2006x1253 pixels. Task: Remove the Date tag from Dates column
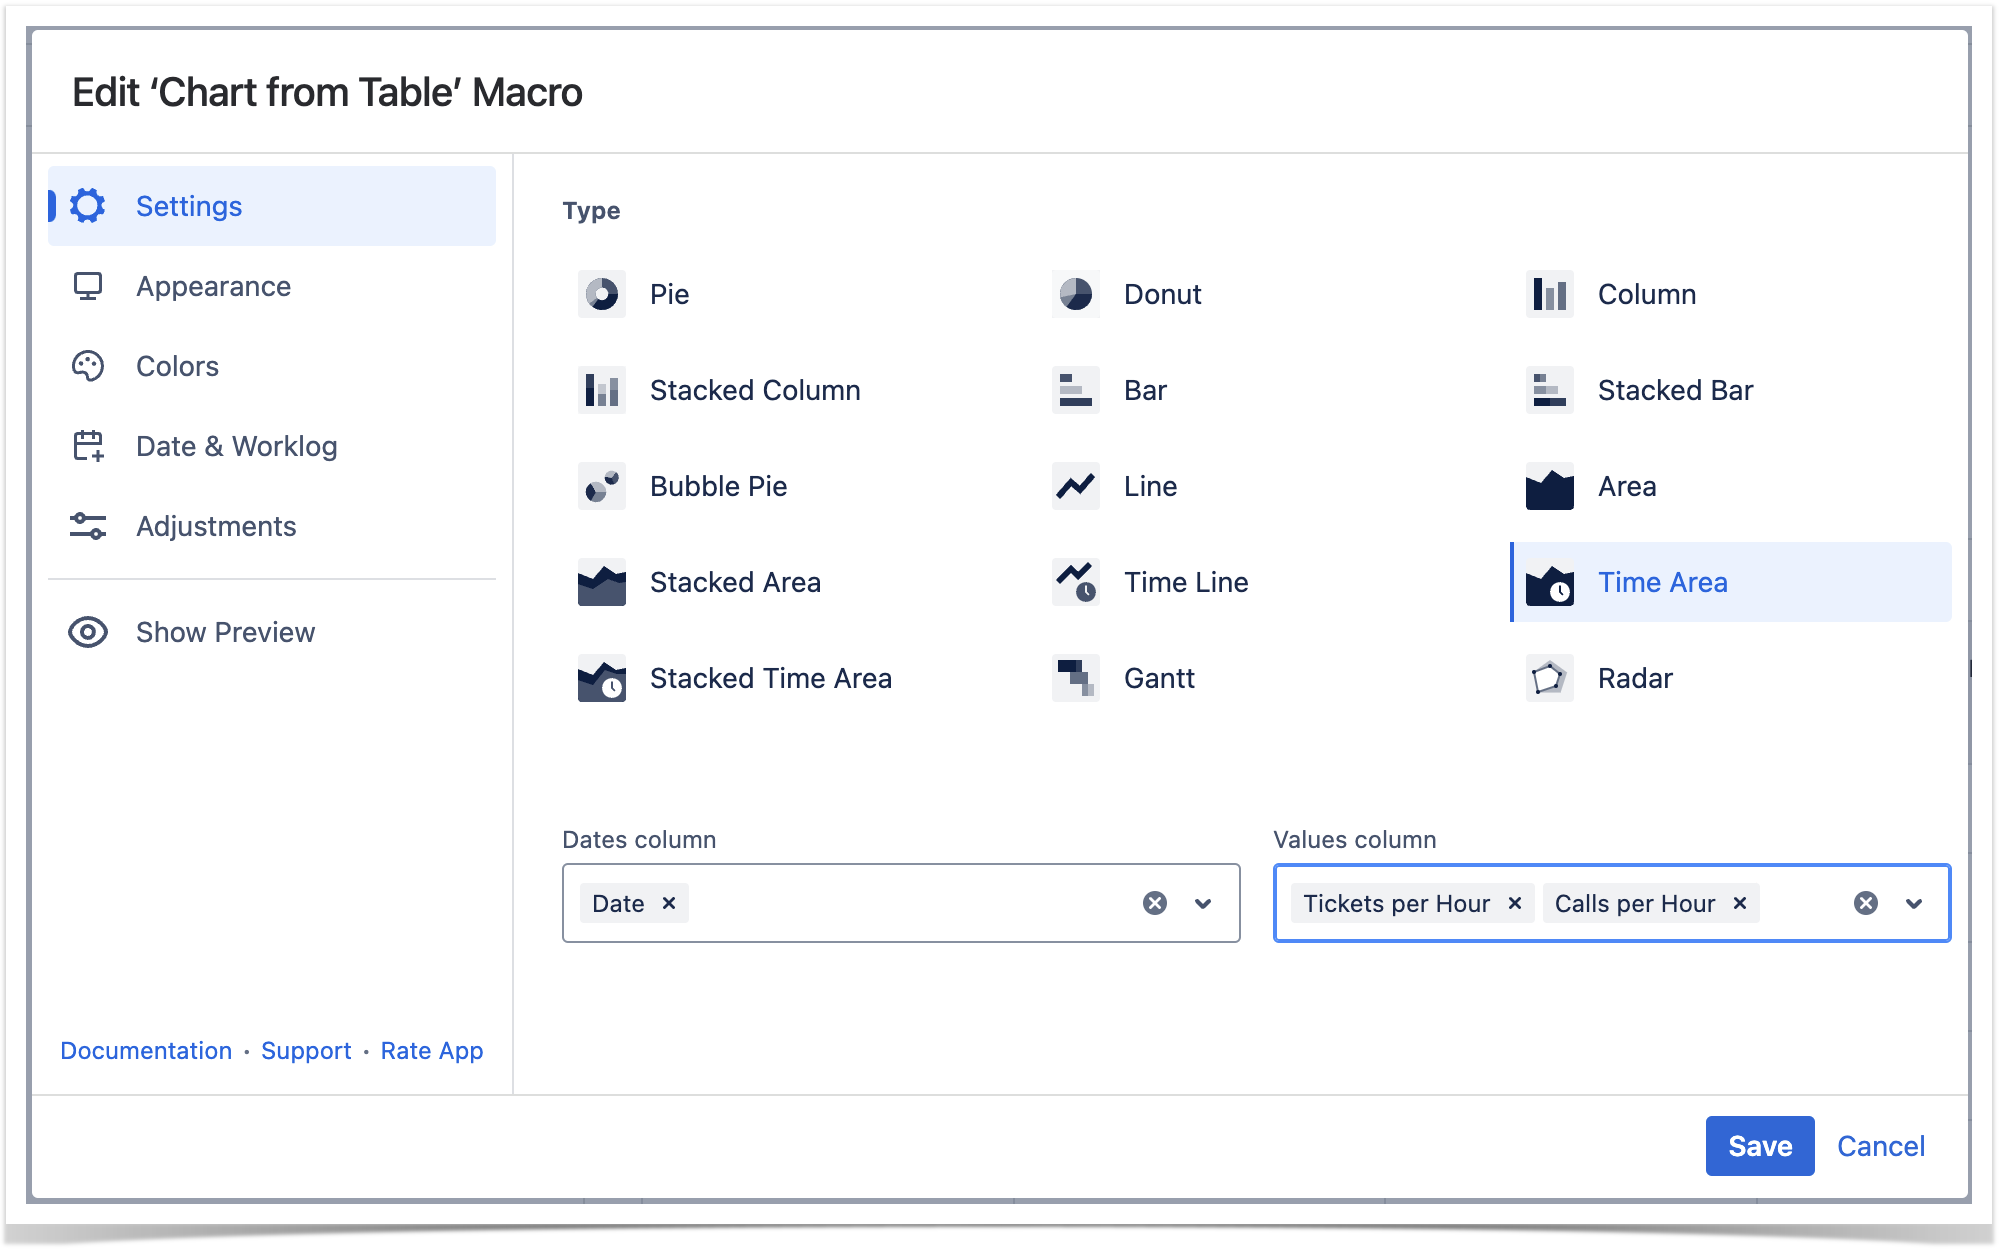[669, 903]
